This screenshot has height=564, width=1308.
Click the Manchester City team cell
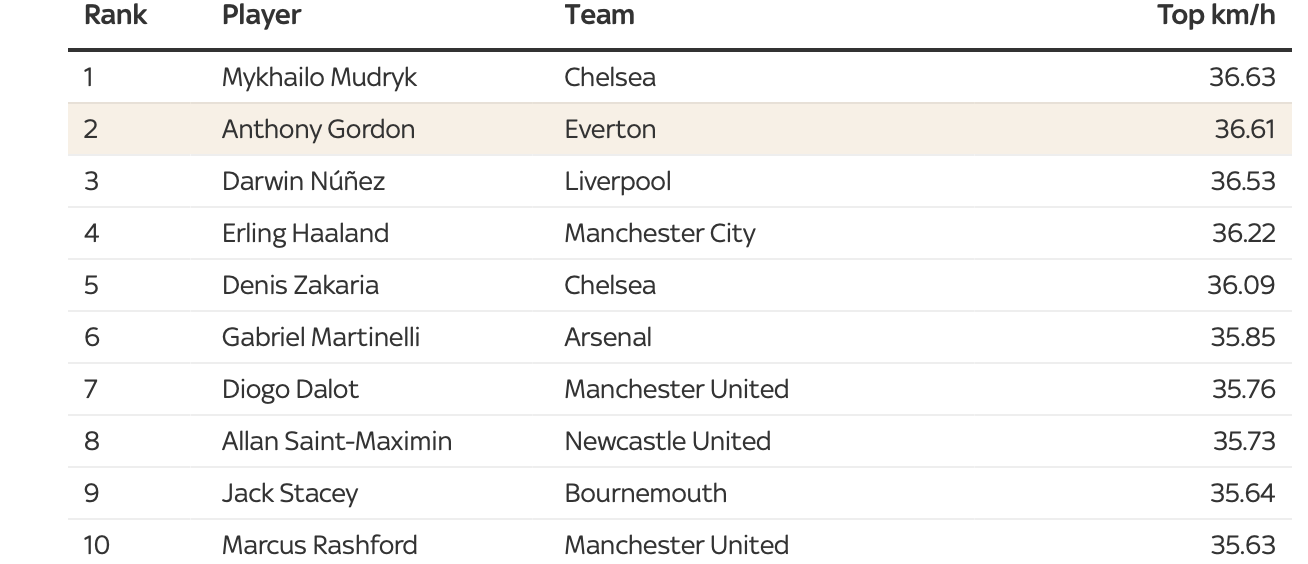pos(659,233)
